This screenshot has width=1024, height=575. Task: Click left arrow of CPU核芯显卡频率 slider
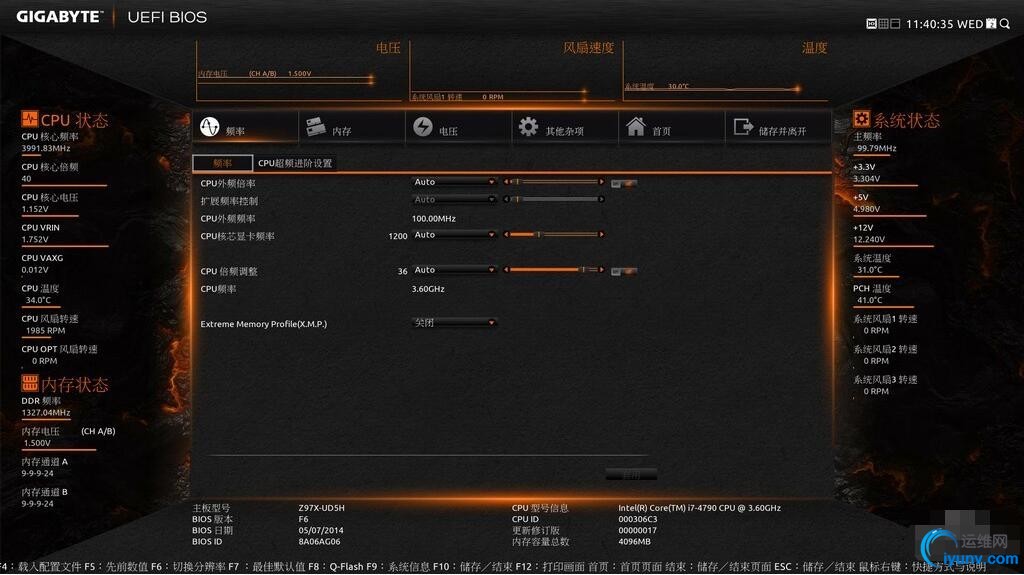point(506,235)
